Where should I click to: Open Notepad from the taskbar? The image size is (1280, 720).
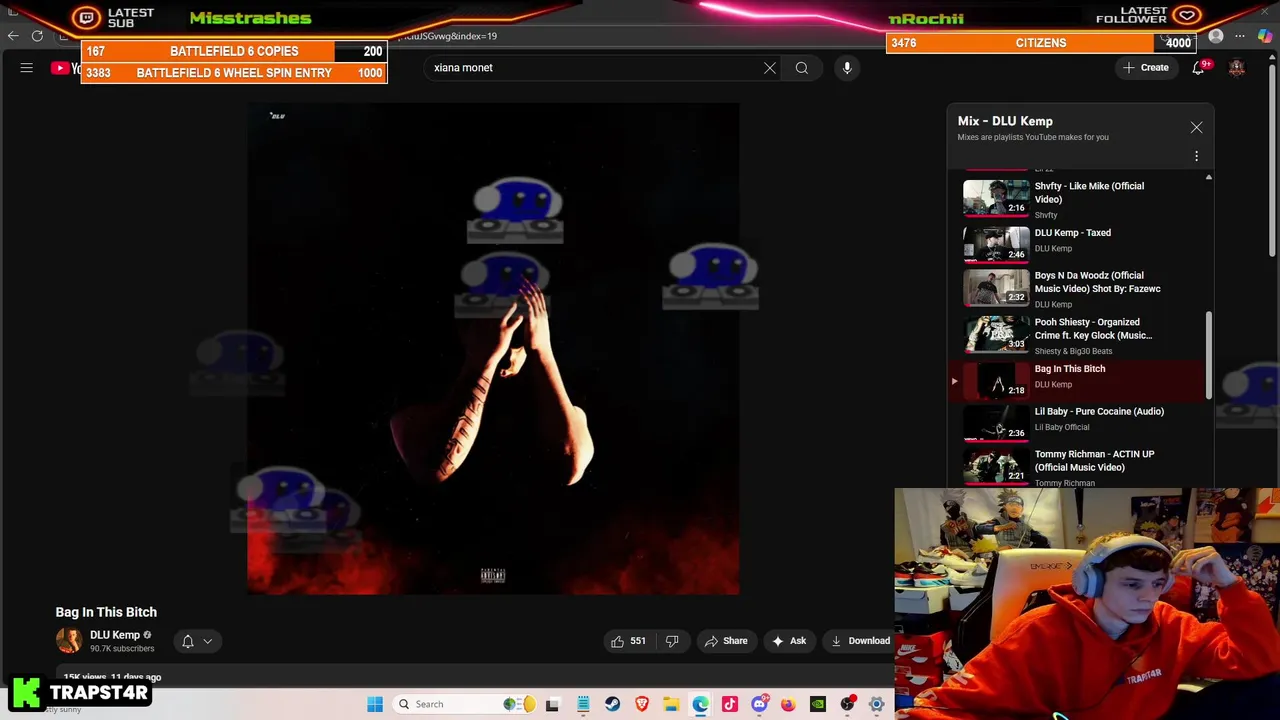[x=583, y=704]
